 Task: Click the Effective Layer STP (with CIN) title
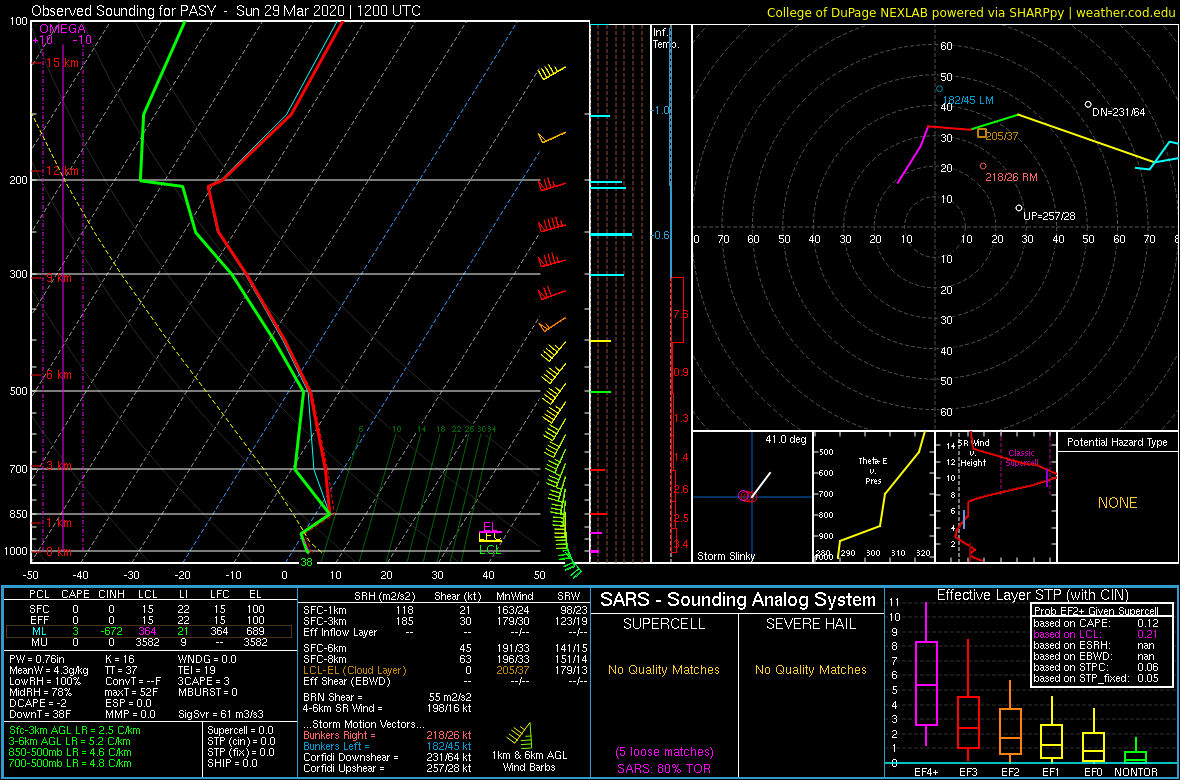coord(1032,596)
